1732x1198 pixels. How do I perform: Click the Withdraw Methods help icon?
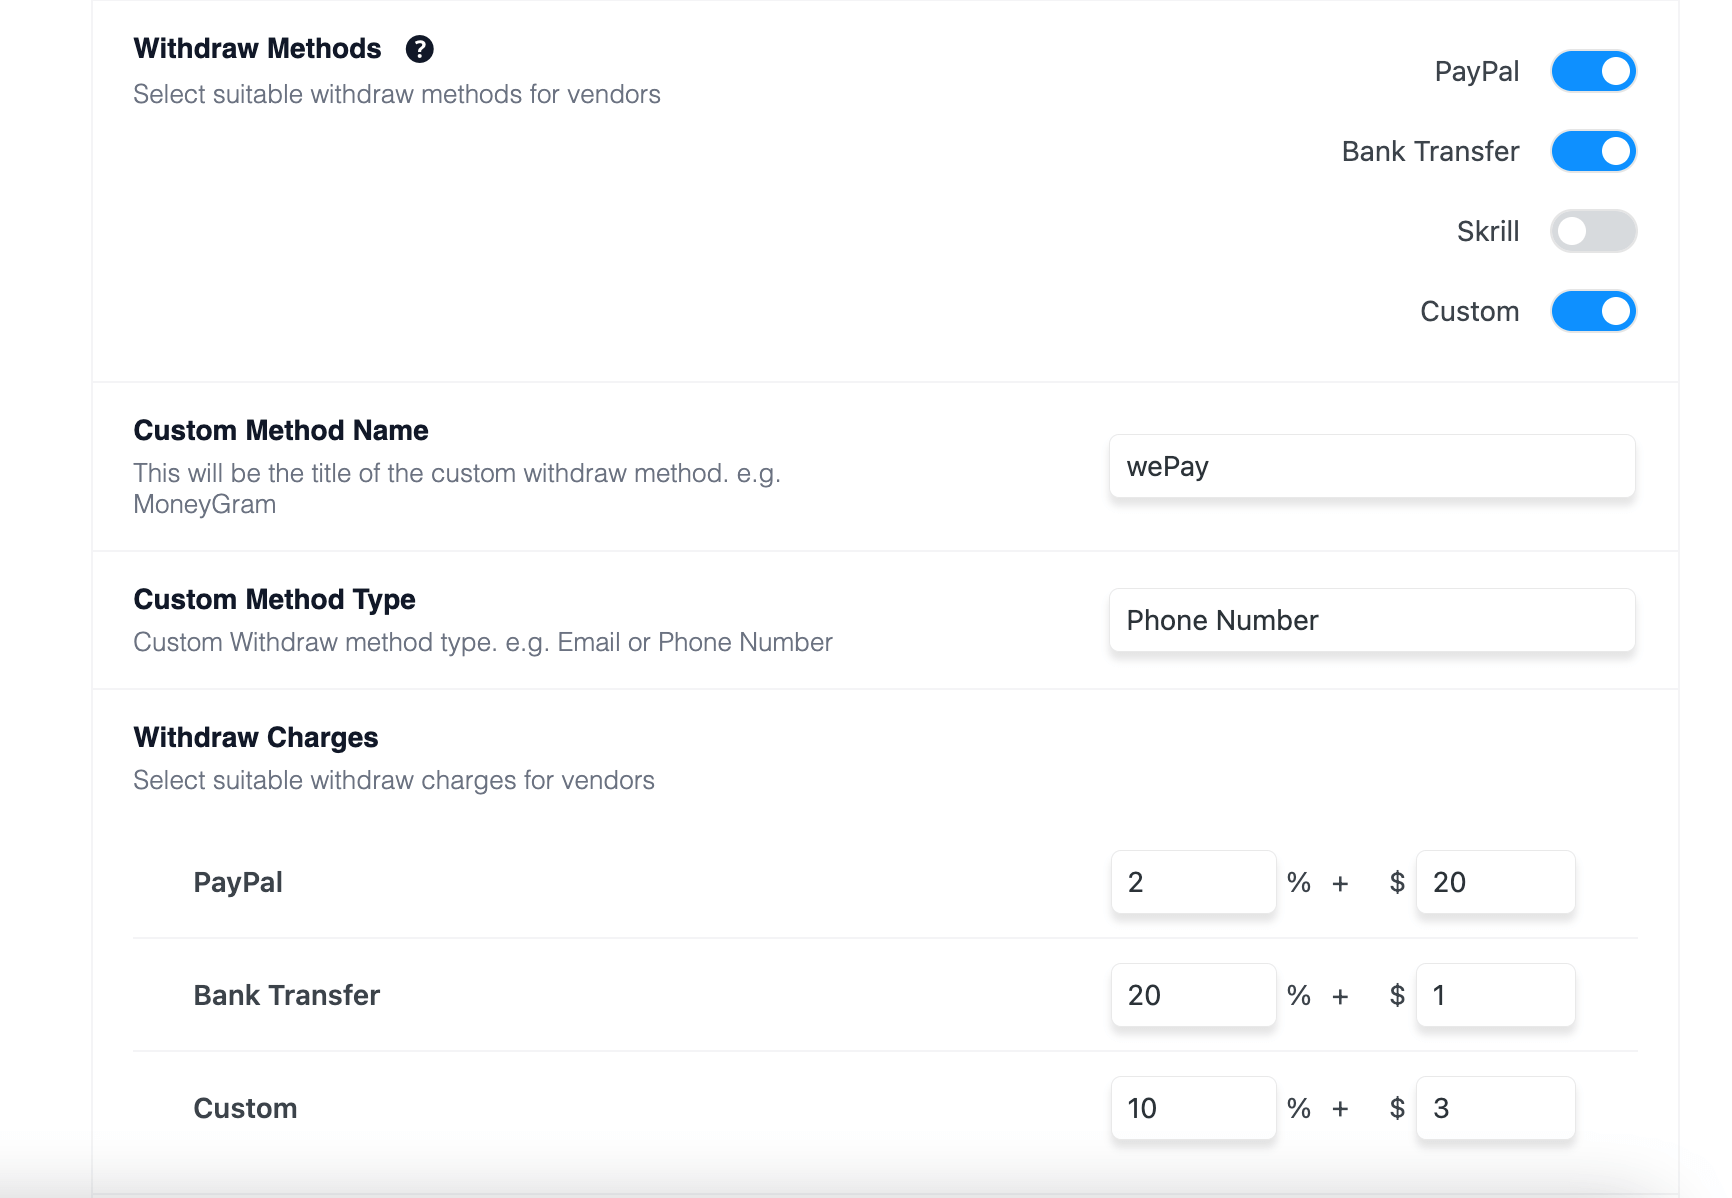click(420, 48)
